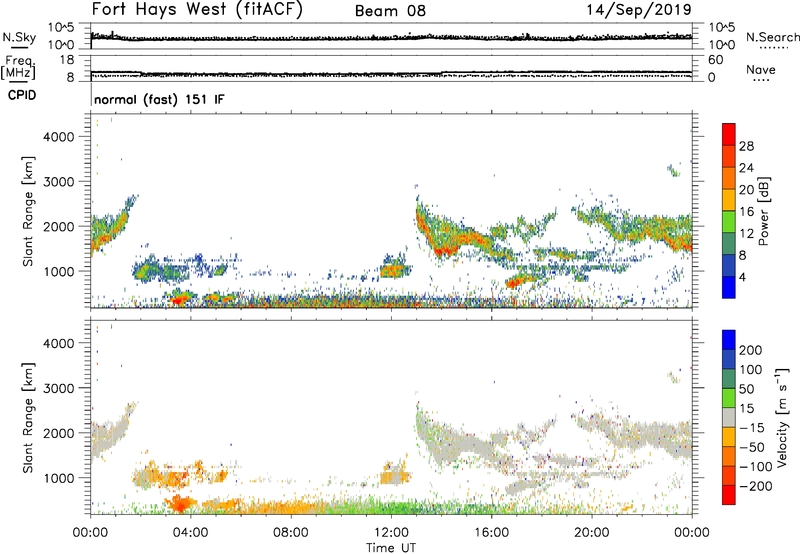Click the power scale value '4'

tap(743, 278)
